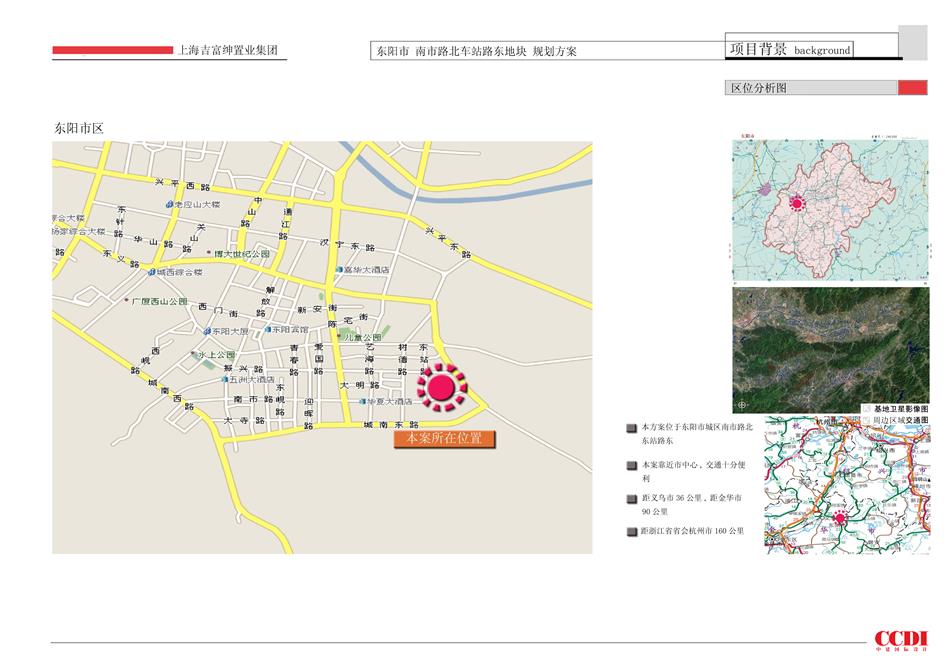The image size is (950, 671).
Task: Click the road label 城南东路
Action: tap(391, 425)
